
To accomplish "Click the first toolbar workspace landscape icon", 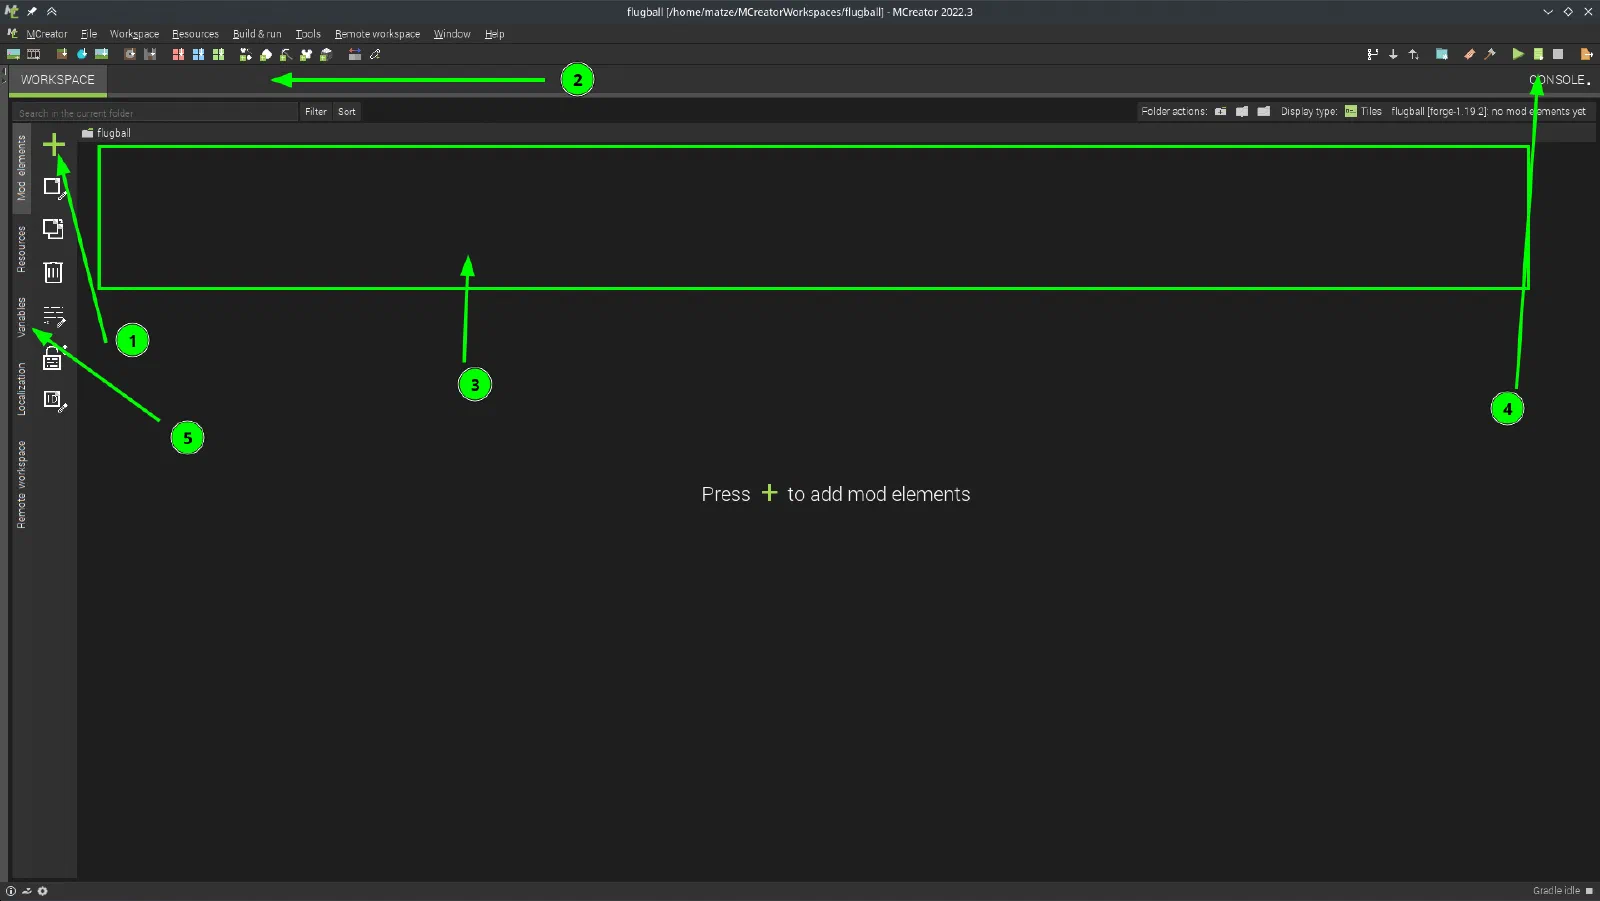I will point(13,54).
